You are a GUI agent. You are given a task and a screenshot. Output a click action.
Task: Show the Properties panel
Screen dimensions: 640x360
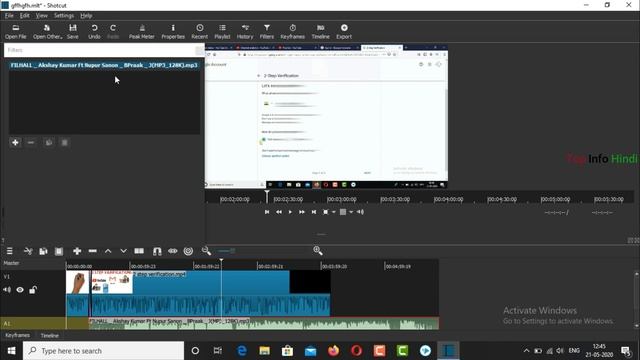[x=173, y=31]
